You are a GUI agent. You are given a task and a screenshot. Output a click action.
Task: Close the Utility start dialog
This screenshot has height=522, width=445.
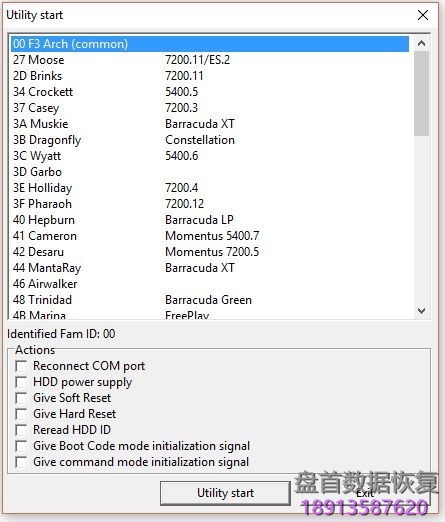point(423,15)
